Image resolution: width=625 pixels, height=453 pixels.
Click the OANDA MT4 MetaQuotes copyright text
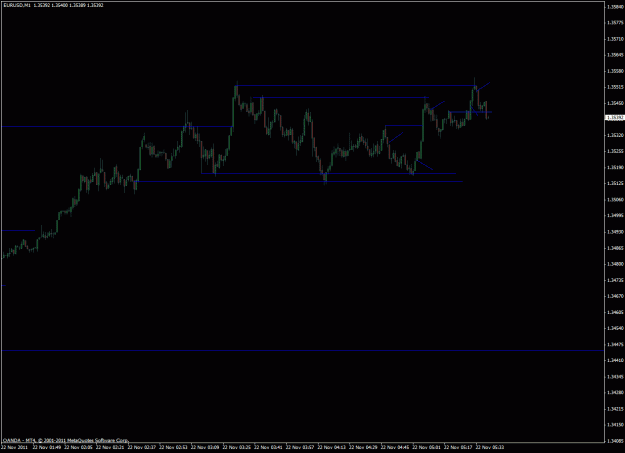(66, 440)
